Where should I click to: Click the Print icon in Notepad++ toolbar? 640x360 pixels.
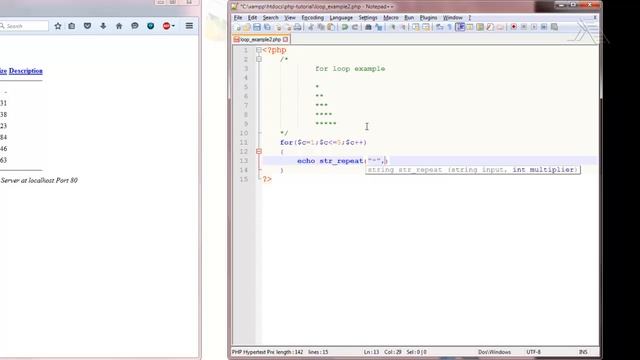[298, 27]
